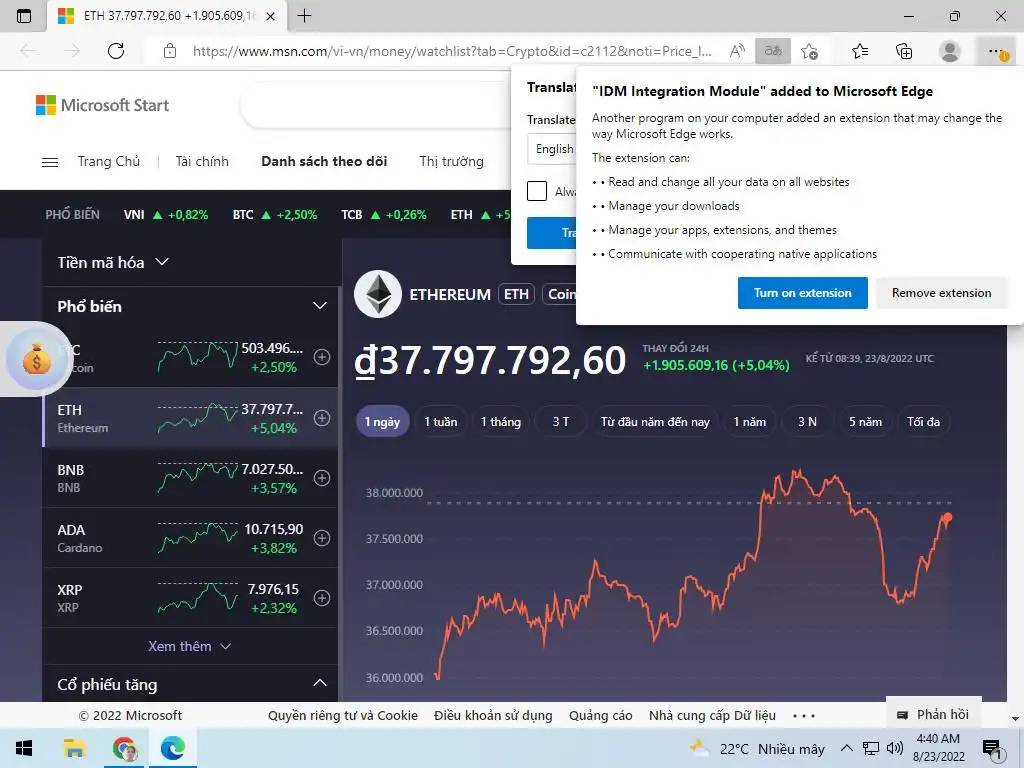Open Quyền riêng tư và Cookie link
Viewport: 1024px width, 768px height.
(343, 716)
